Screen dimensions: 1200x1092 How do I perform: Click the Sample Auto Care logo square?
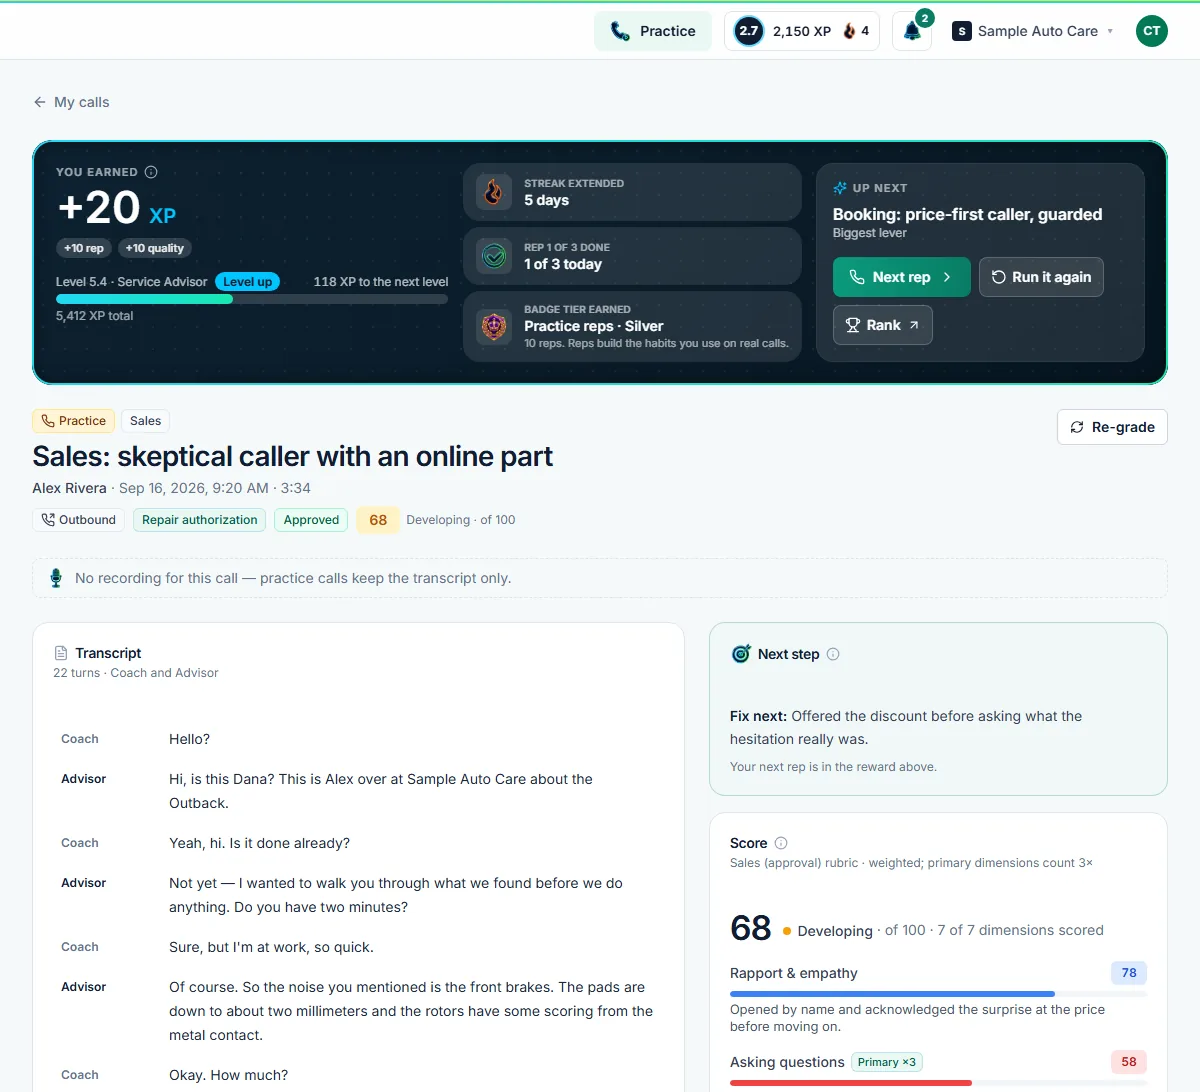point(962,31)
